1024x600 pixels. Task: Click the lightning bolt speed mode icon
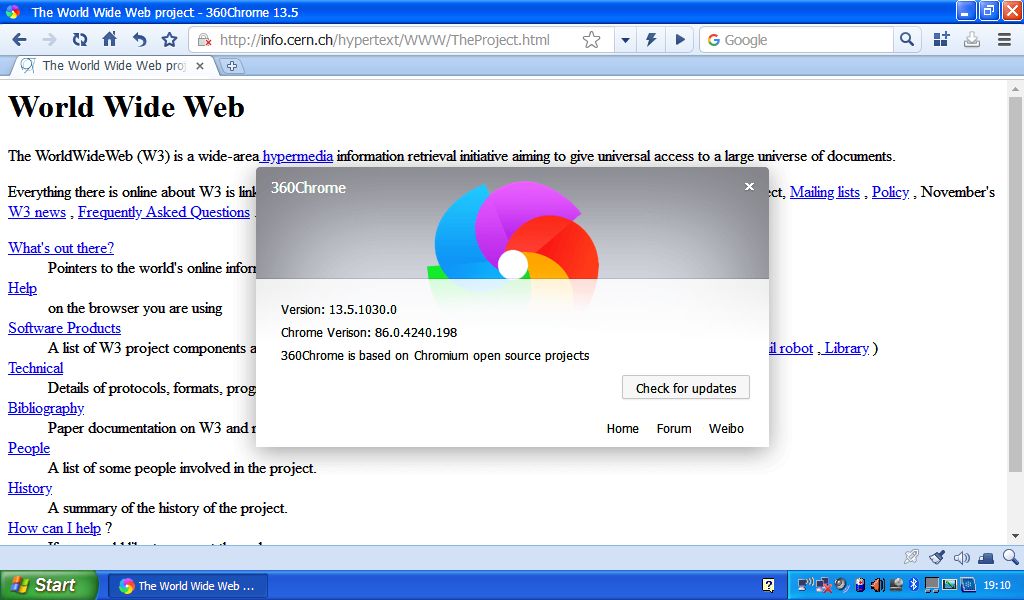(651, 40)
